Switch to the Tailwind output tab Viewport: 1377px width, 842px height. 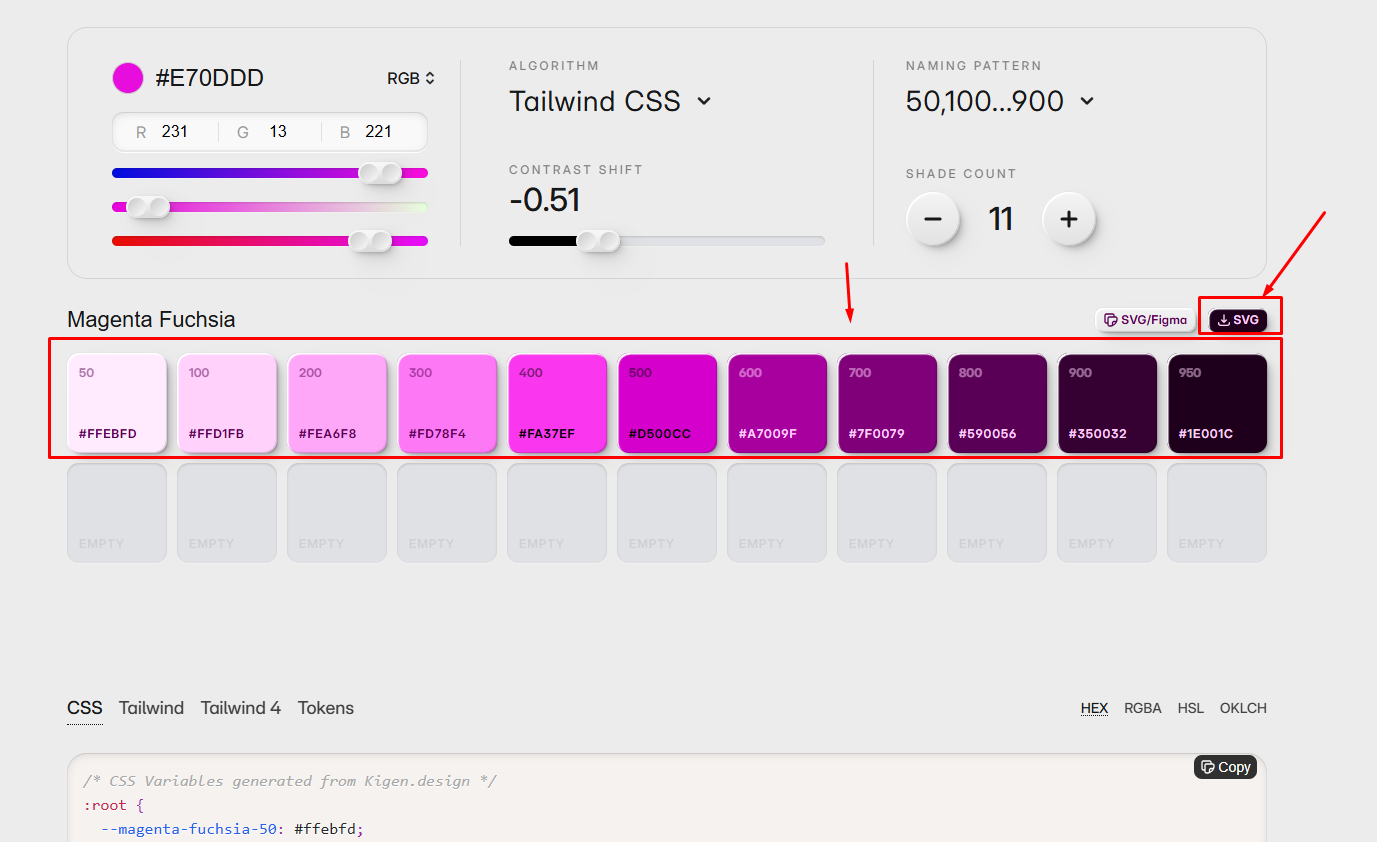click(x=151, y=708)
